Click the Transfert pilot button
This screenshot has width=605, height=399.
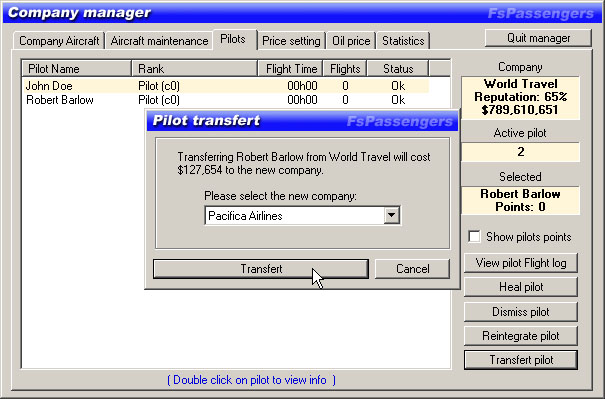[521, 360]
